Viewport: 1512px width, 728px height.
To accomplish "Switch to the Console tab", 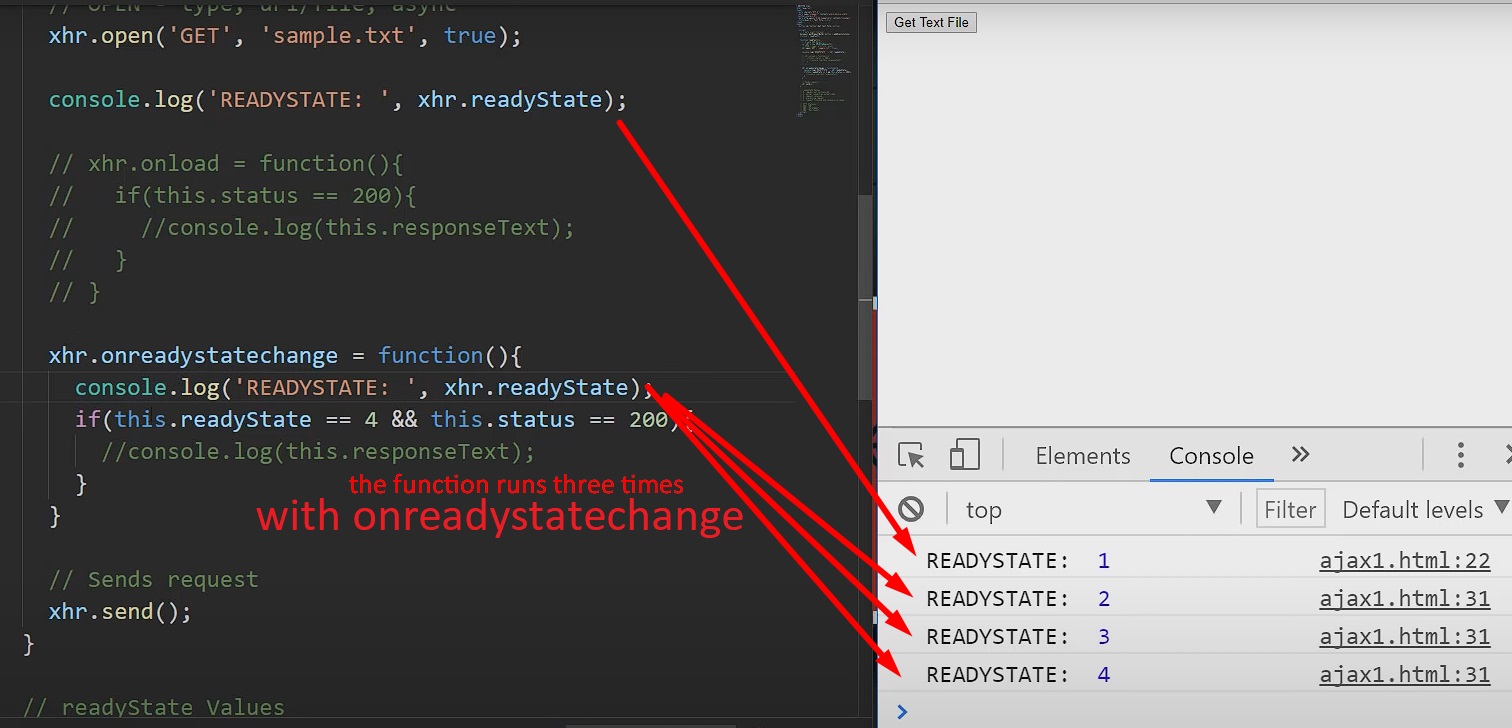I will [x=1211, y=456].
